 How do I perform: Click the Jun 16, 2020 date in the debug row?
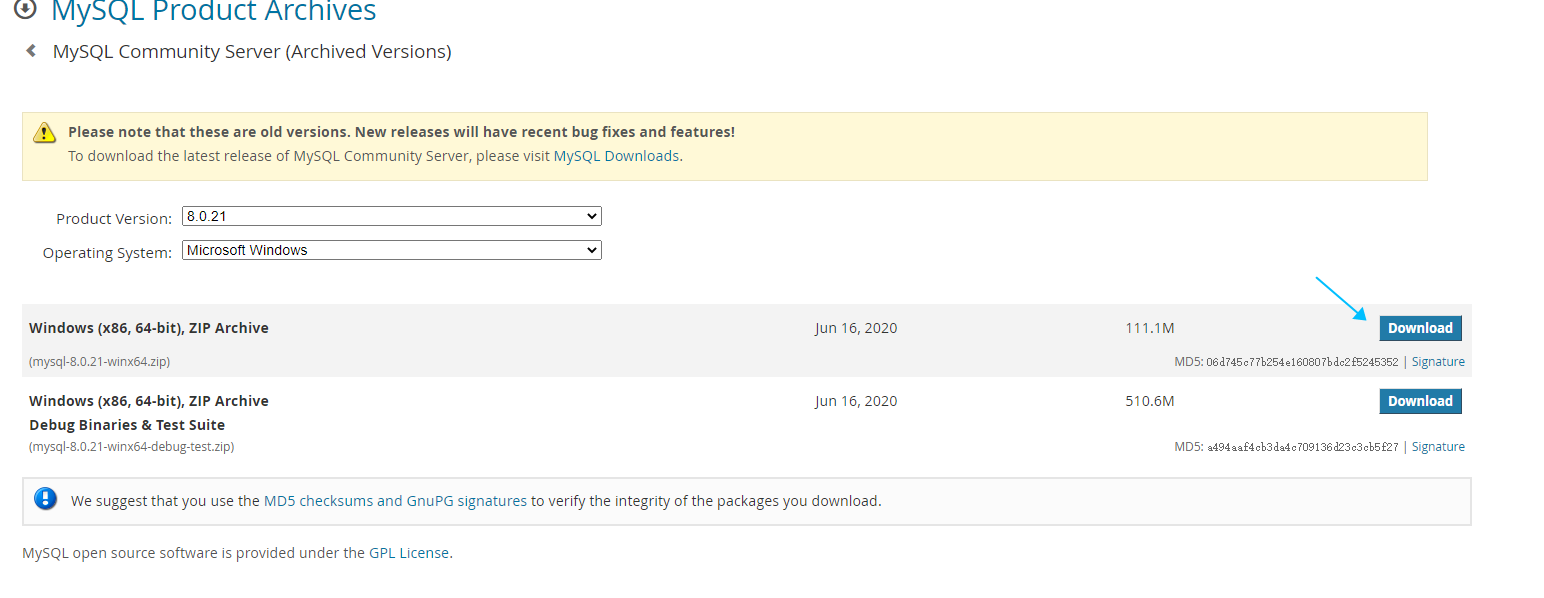pyautogui.click(x=856, y=401)
